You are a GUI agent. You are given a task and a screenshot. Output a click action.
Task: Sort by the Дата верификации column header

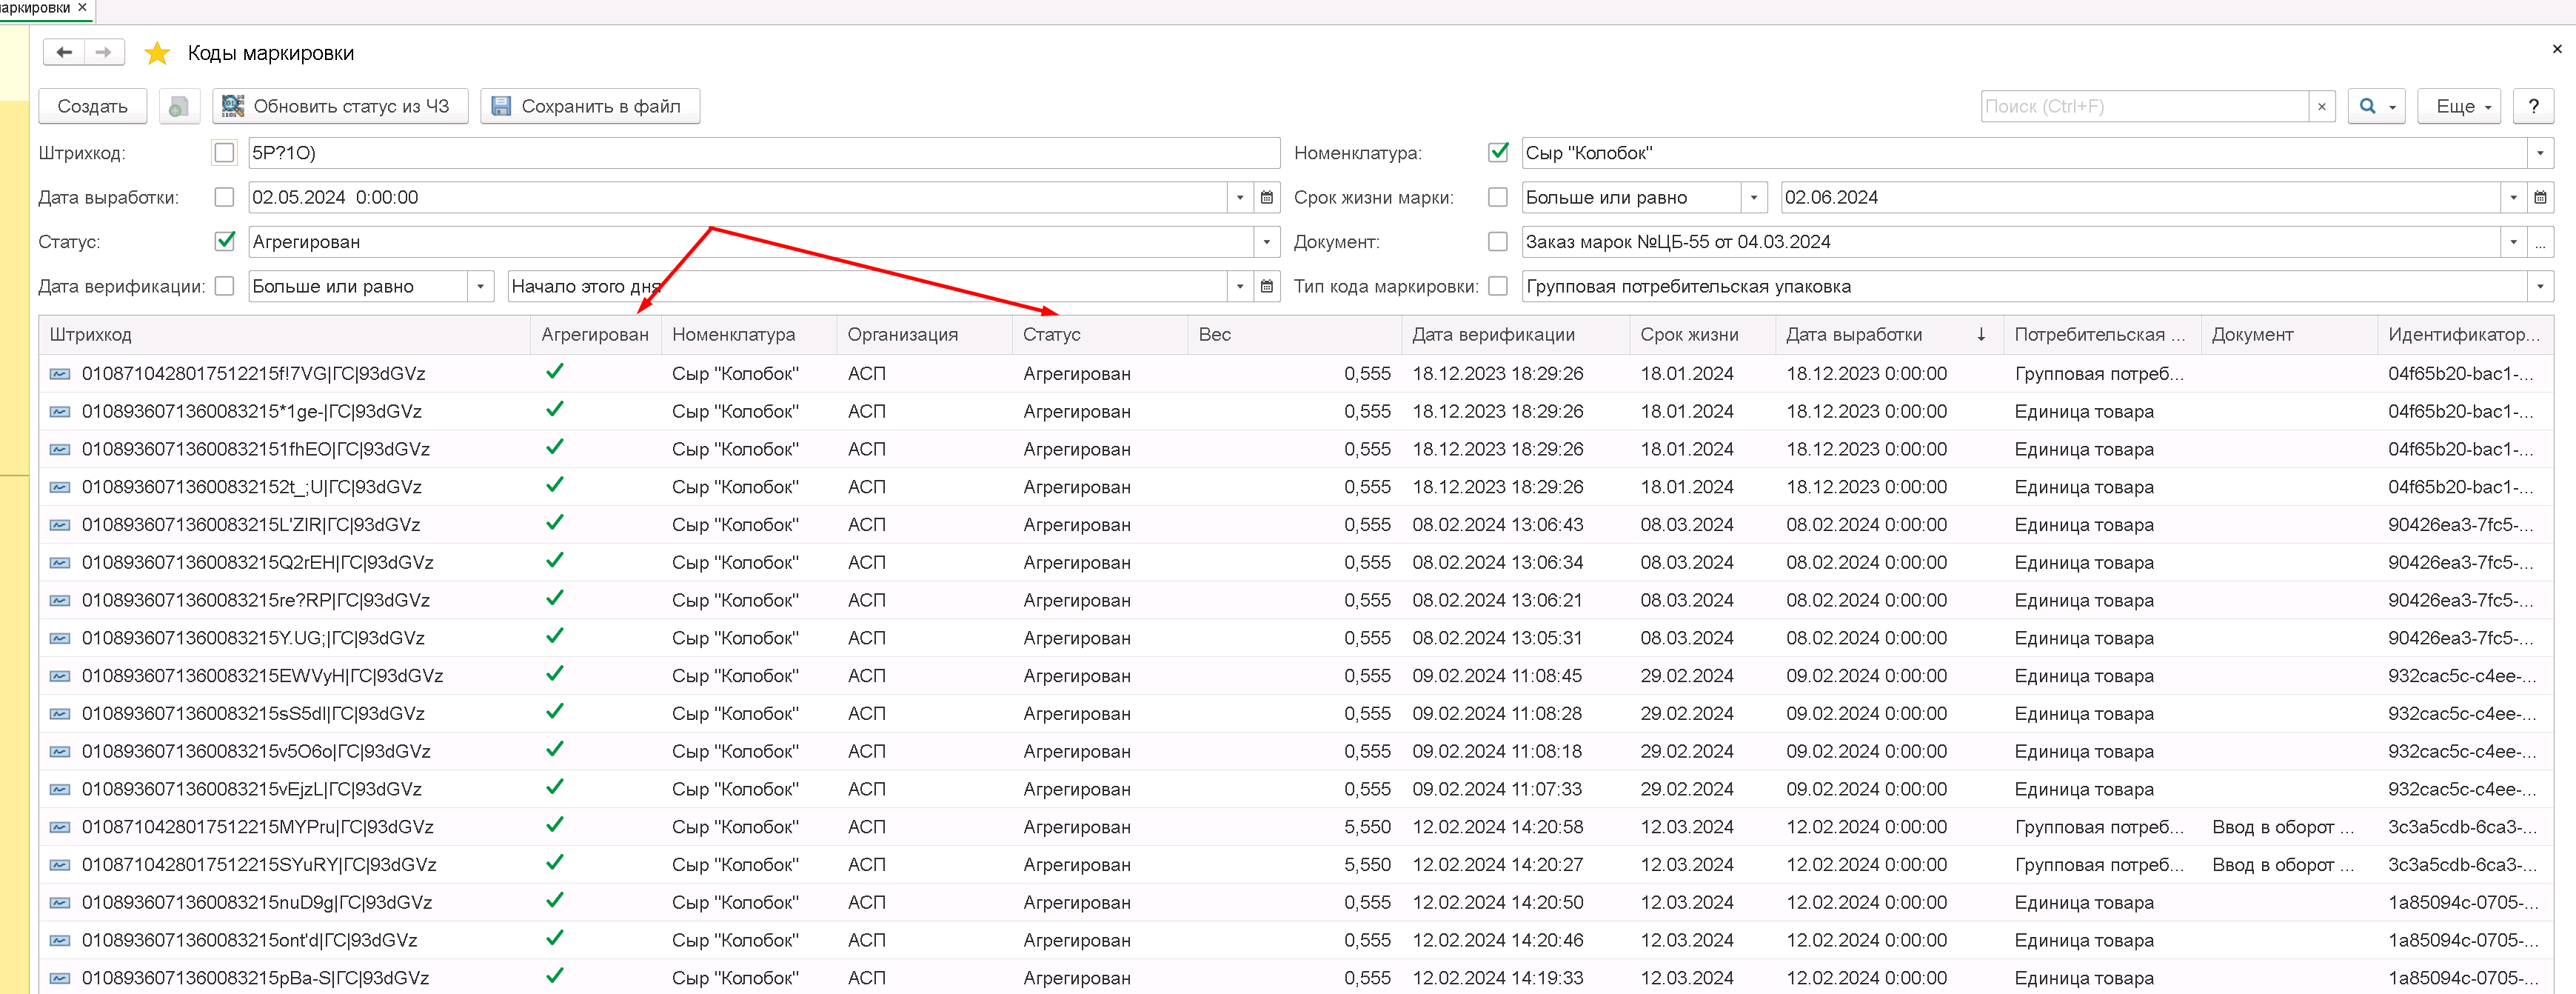click(x=1515, y=334)
